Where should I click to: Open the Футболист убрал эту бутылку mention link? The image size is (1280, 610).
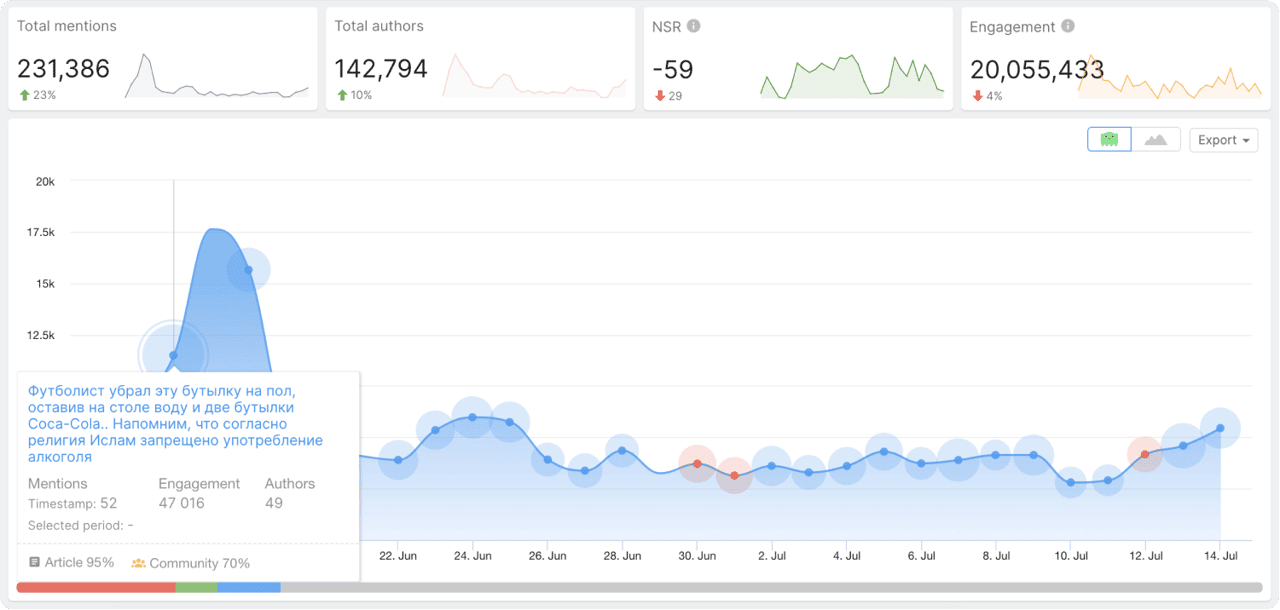click(176, 424)
